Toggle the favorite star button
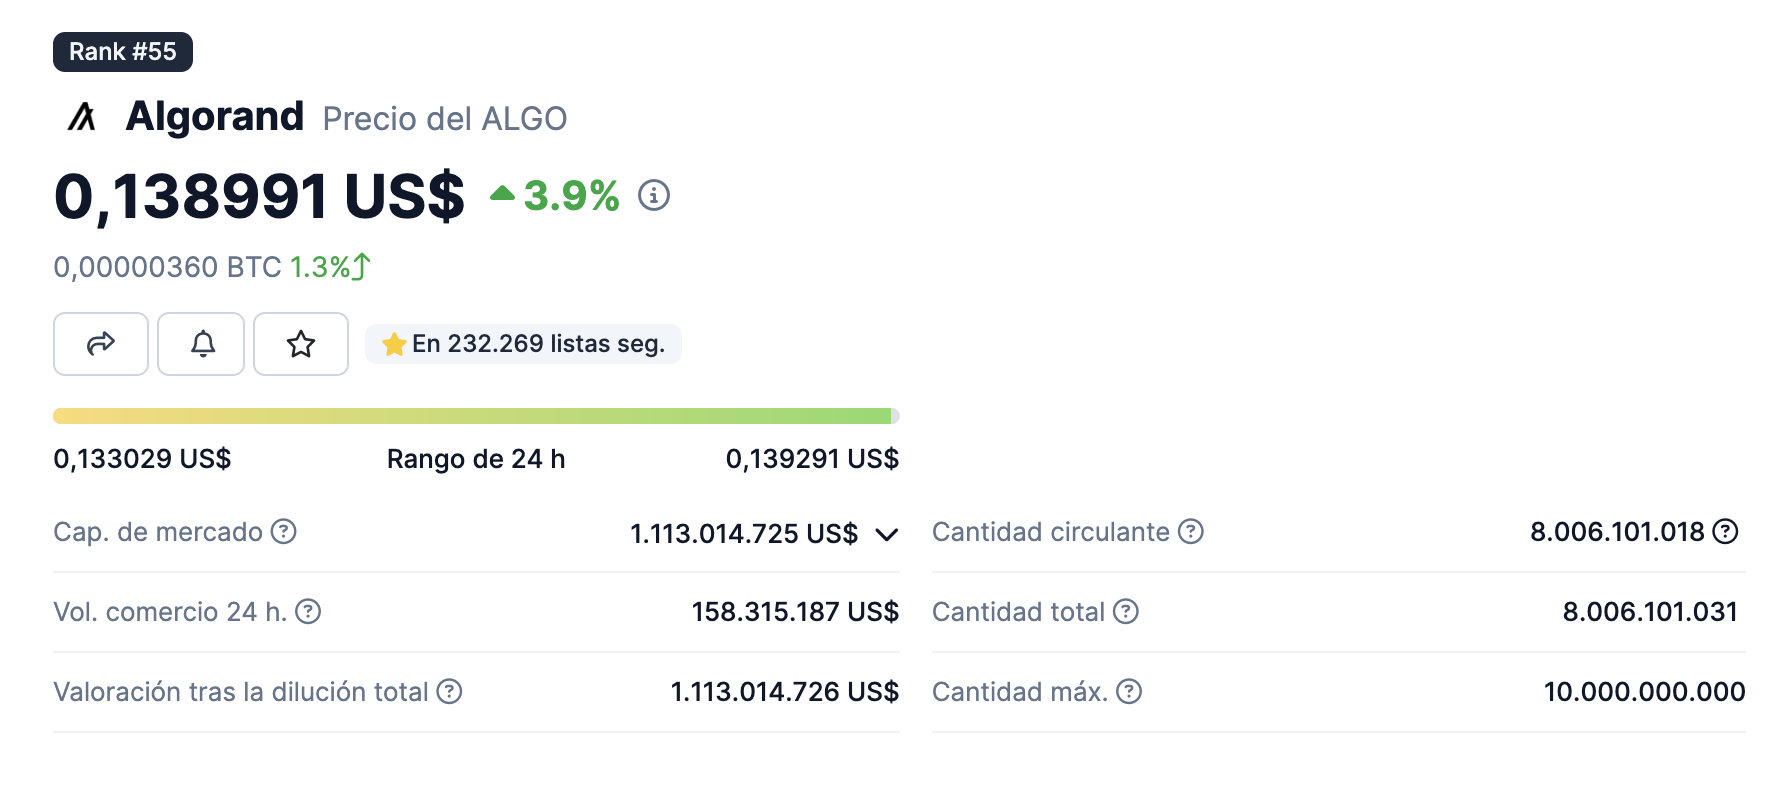This screenshot has width=1774, height=792. click(301, 344)
